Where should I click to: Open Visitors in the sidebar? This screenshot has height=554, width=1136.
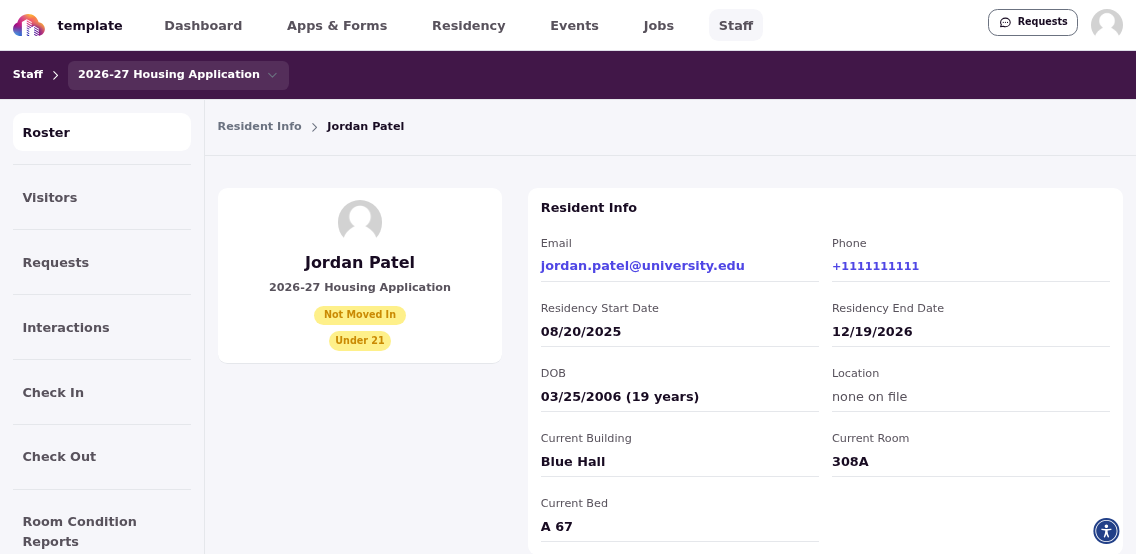click(102, 198)
